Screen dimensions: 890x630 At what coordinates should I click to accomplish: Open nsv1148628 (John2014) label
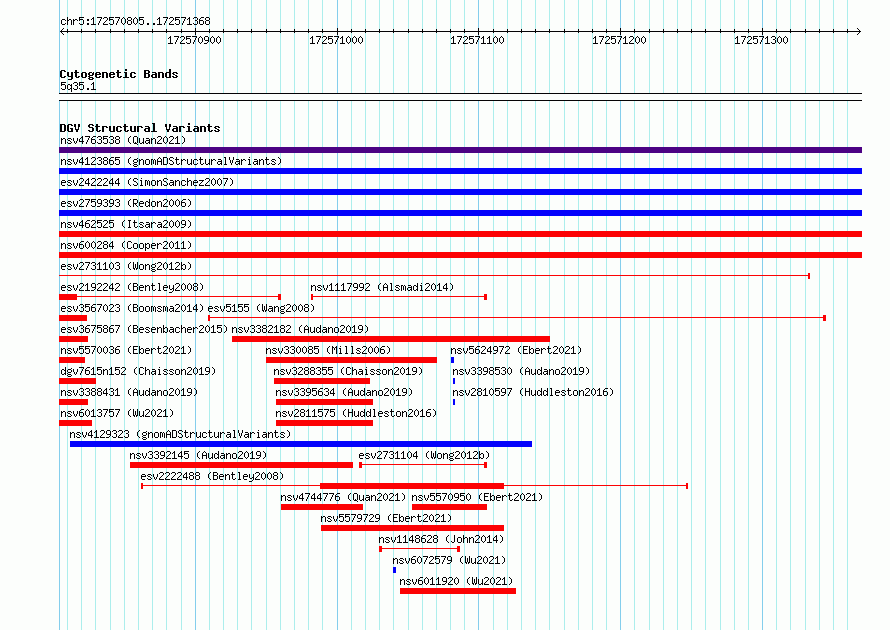(441, 539)
